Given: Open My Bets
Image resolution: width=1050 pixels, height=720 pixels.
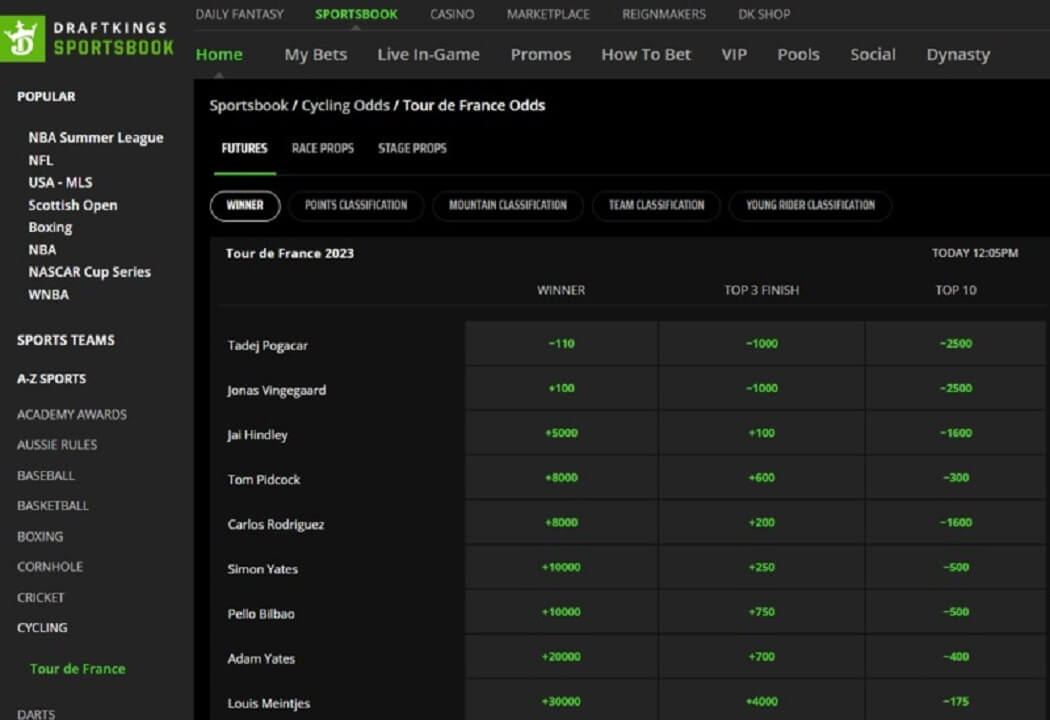Looking at the screenshot, I should click(x=315, y=54).
